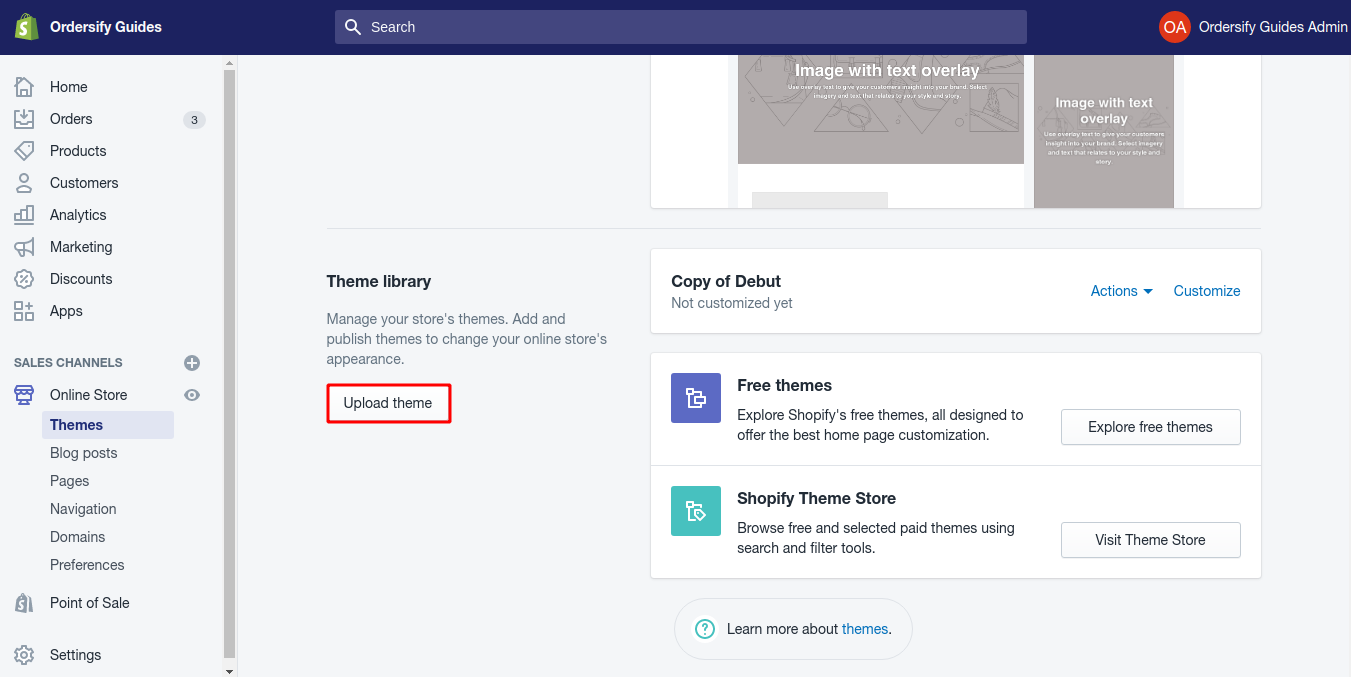Click the Discounts badge icon

tap(24, 279)
